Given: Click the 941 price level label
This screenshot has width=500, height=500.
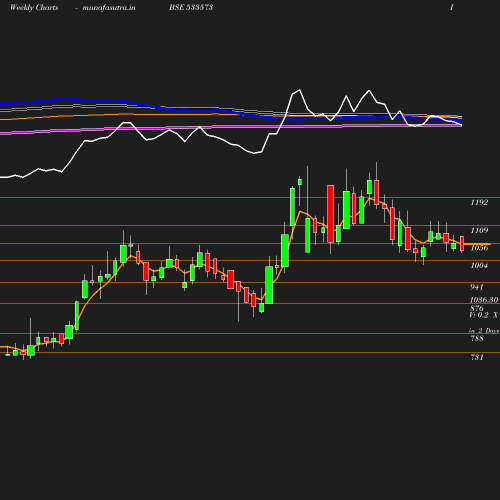Looking at the screenshot, I should (x=477, y=287).
